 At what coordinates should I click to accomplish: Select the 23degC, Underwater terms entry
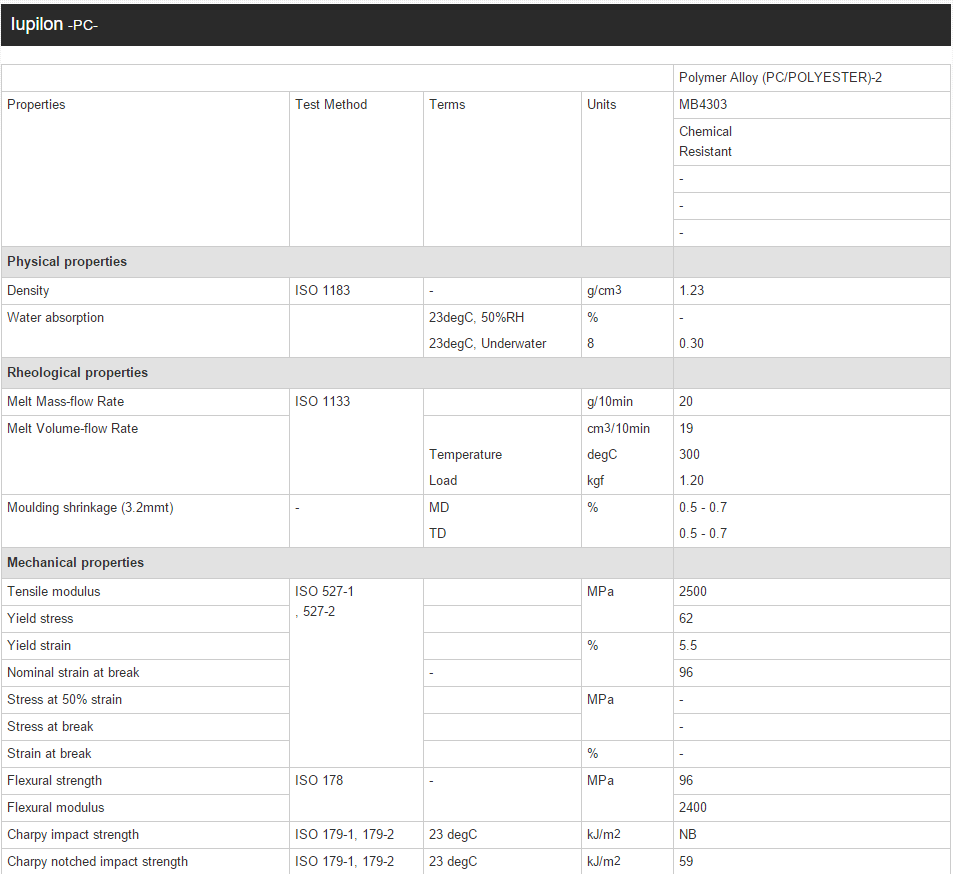tap(488, 344)
